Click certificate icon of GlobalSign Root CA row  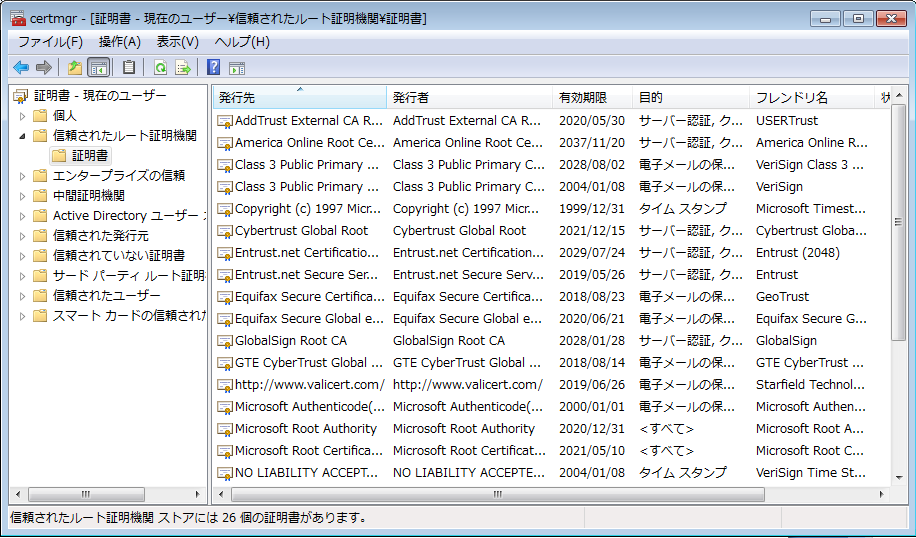pos(225,341)
